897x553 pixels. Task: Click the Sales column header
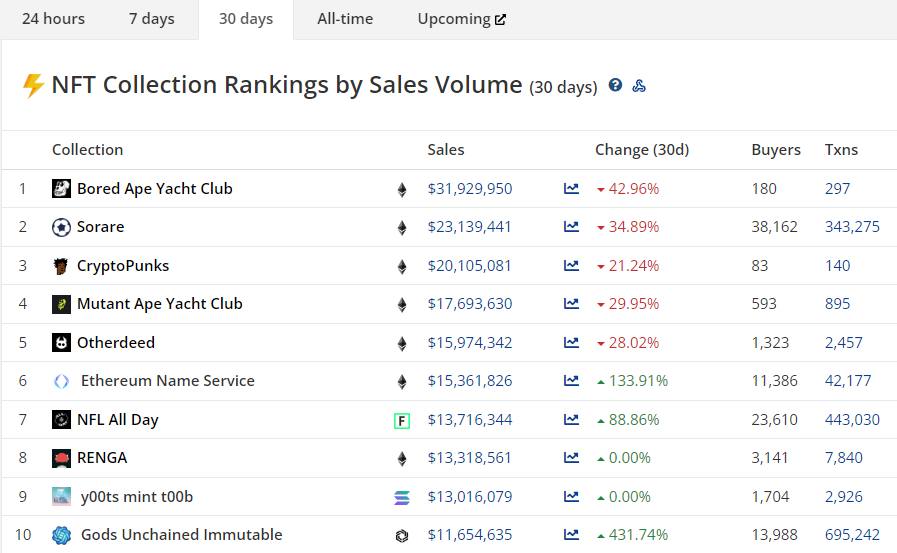pyautogui.click(x=446, y=150)
